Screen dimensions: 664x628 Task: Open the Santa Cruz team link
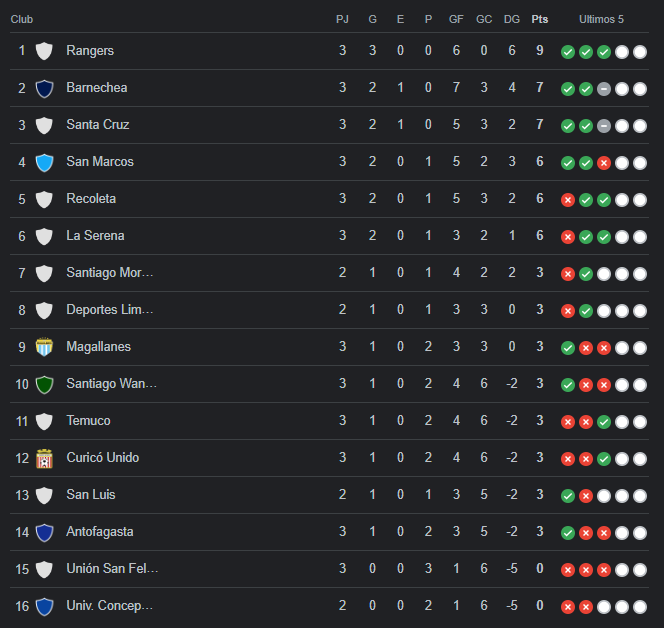[98, 124]
